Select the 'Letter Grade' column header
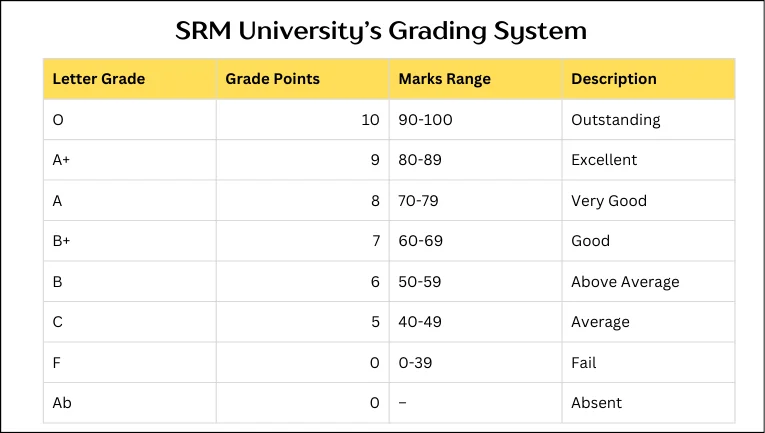 click(98, 79)
